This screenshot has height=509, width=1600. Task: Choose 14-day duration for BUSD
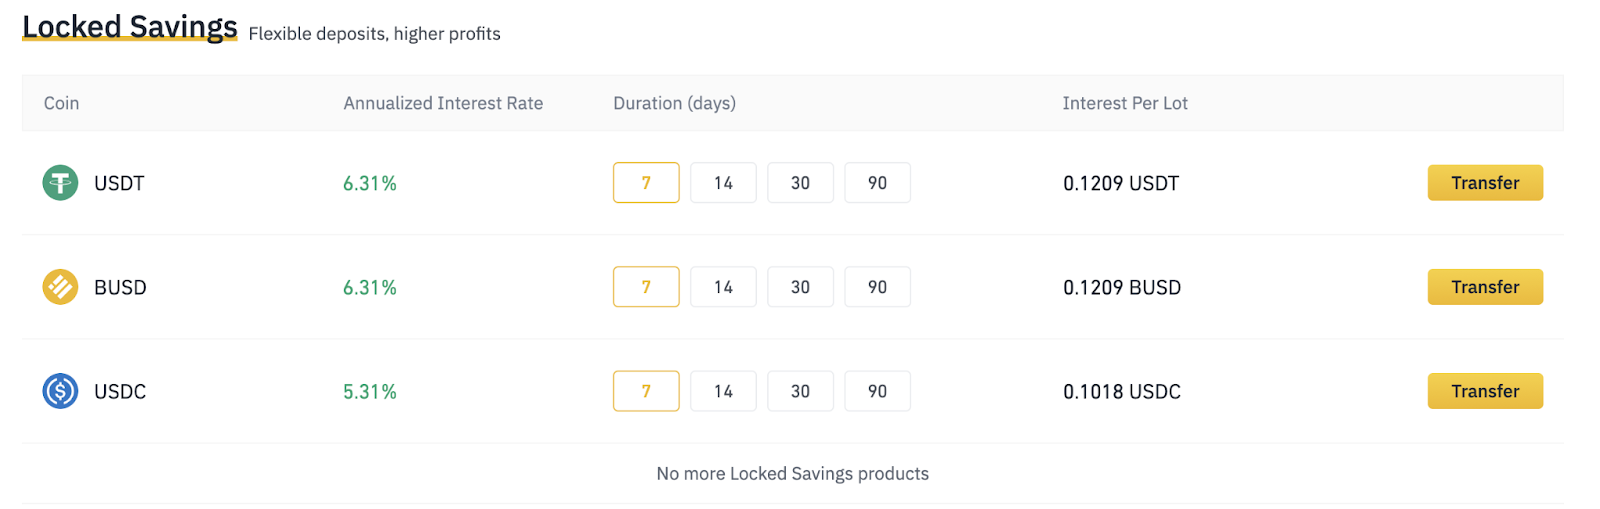(723, 287)
